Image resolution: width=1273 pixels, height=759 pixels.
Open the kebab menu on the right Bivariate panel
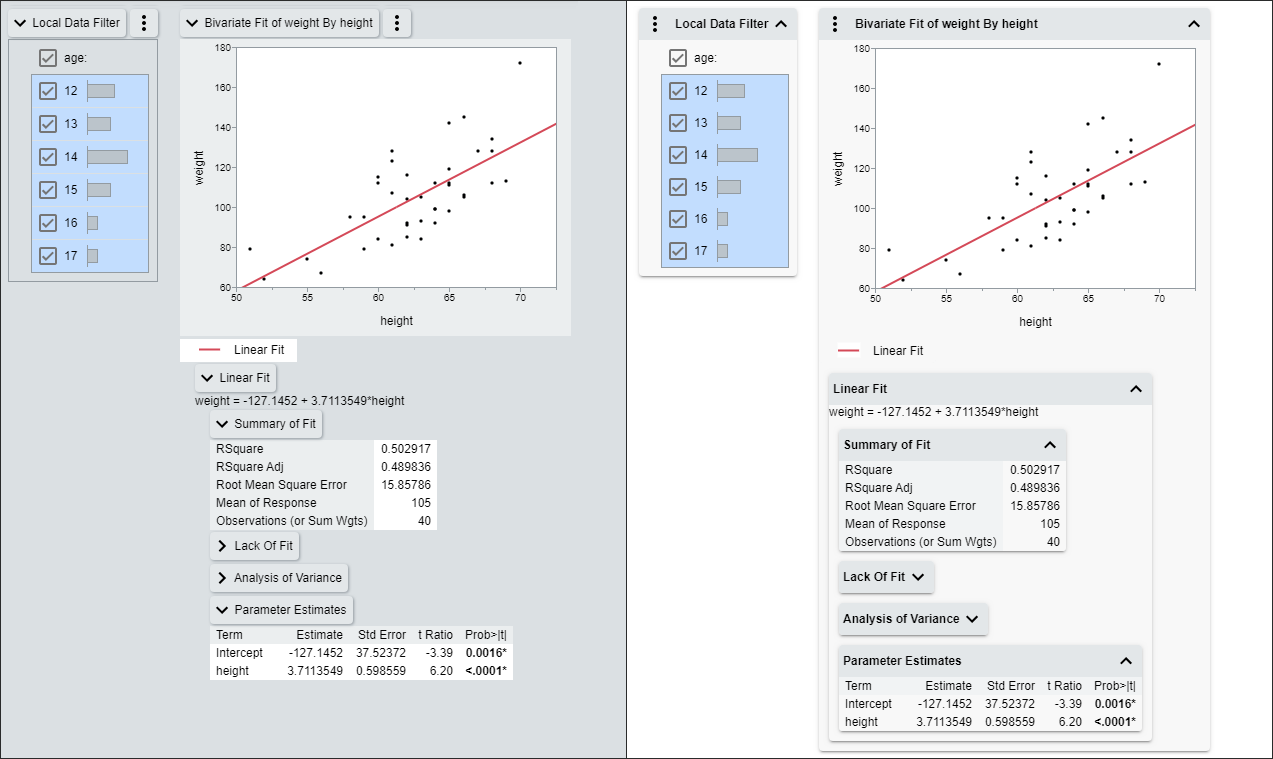pos(836,23)
